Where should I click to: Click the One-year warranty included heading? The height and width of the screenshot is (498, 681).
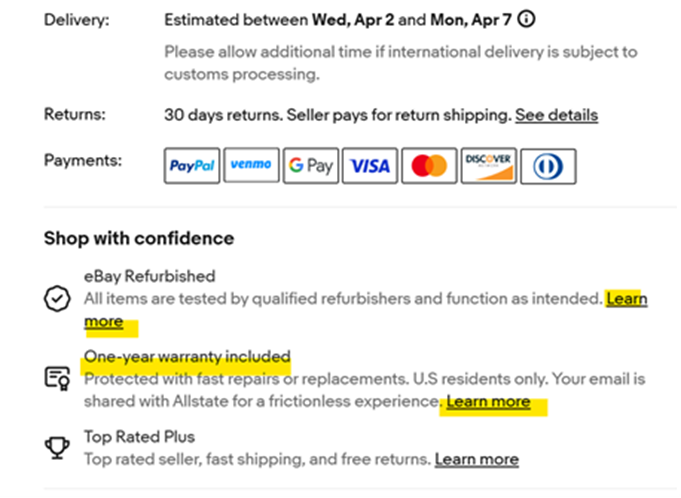click(187, 356)
